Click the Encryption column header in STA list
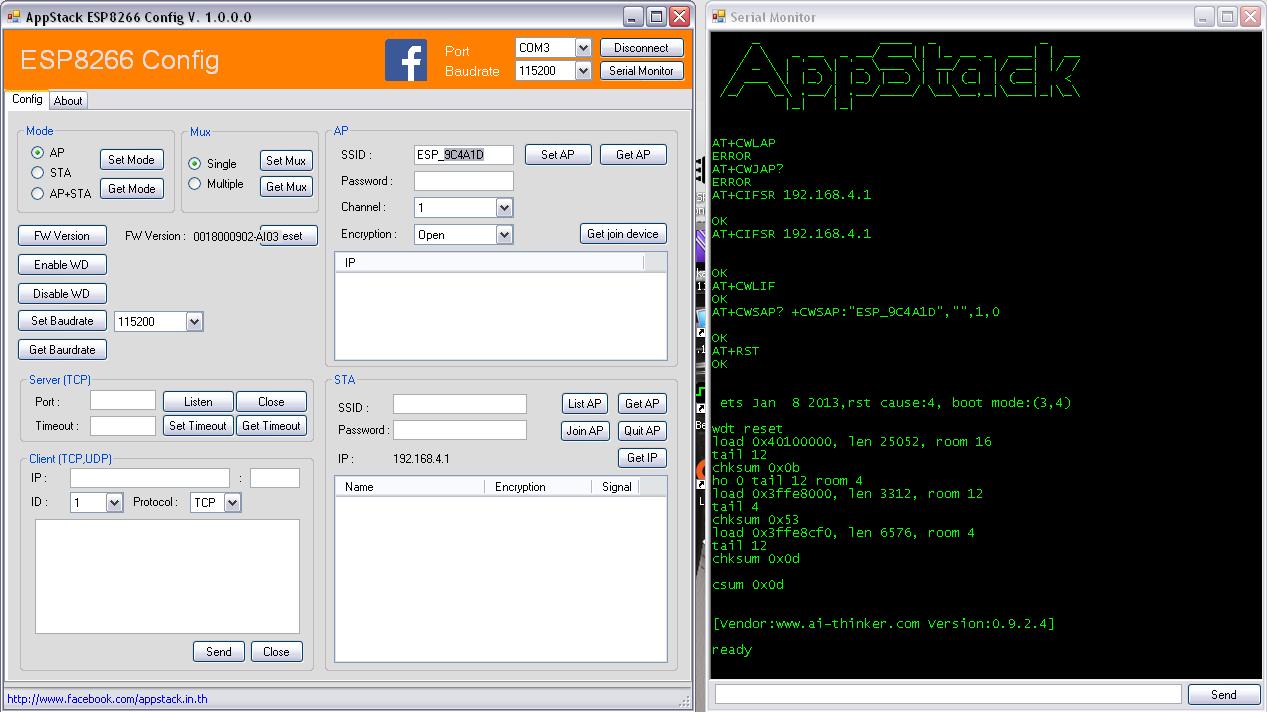Screen dimensions: 1267x712 tap(537, 487)
